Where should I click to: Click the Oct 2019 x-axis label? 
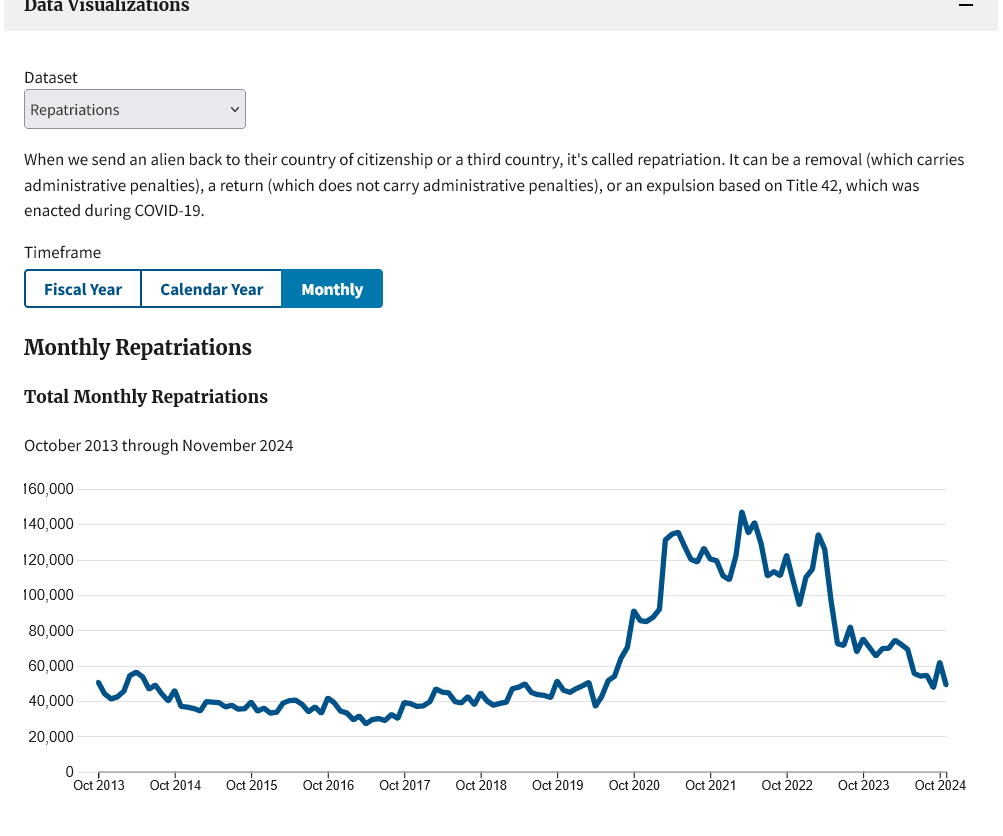[558, 785]
